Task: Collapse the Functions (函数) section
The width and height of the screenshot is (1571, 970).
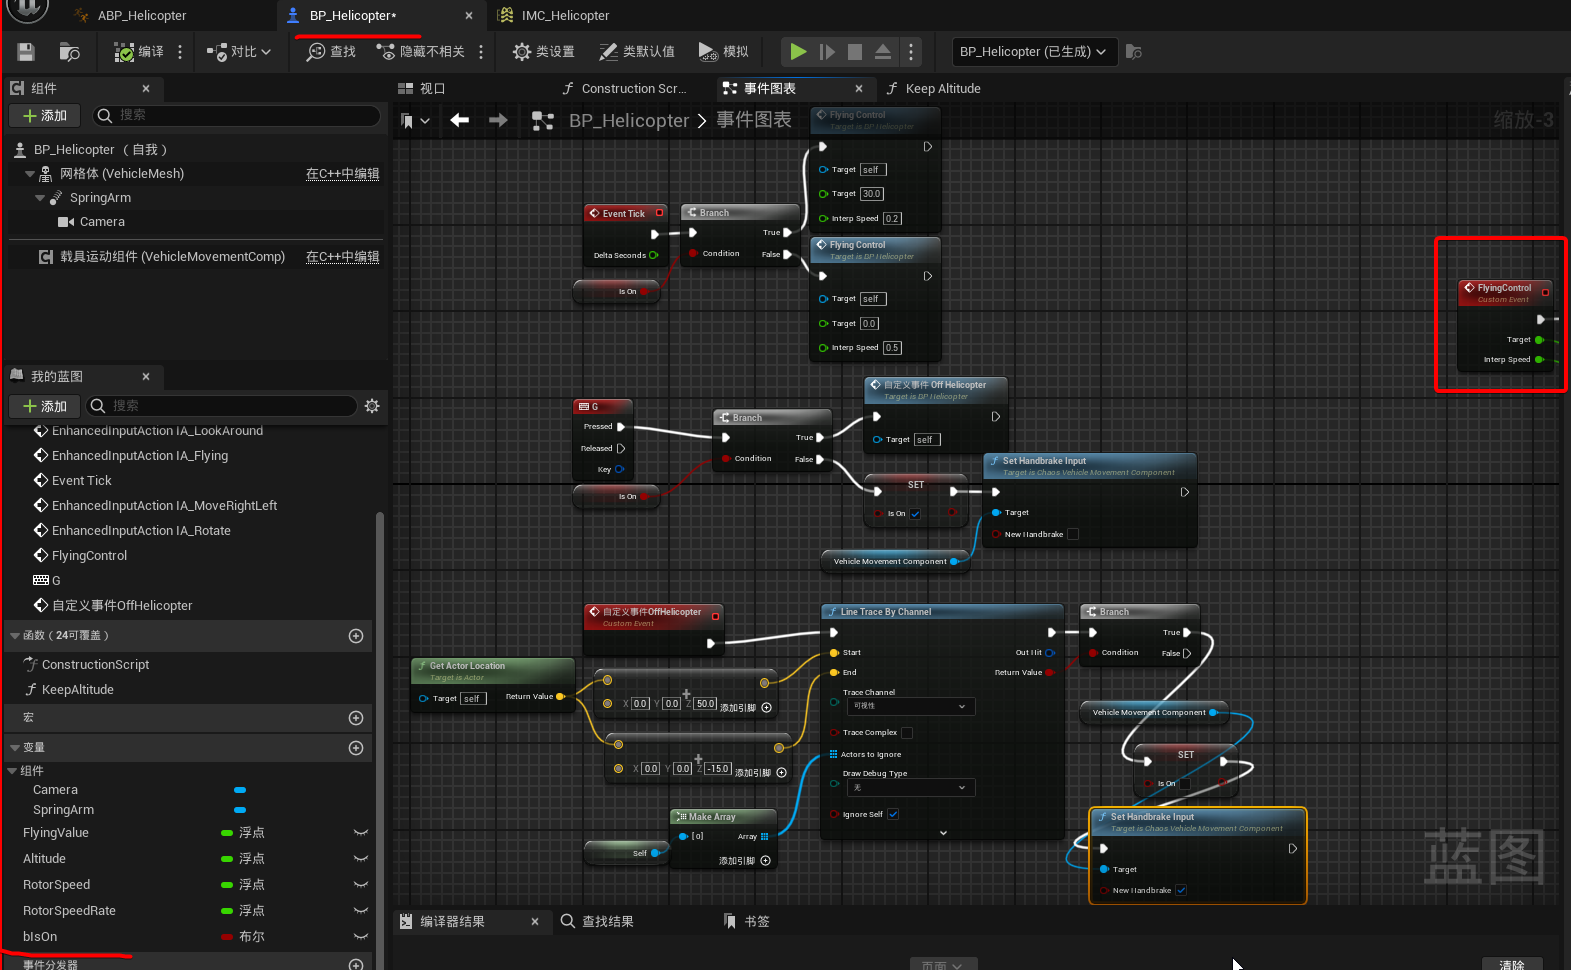Action: coord(15,636)
